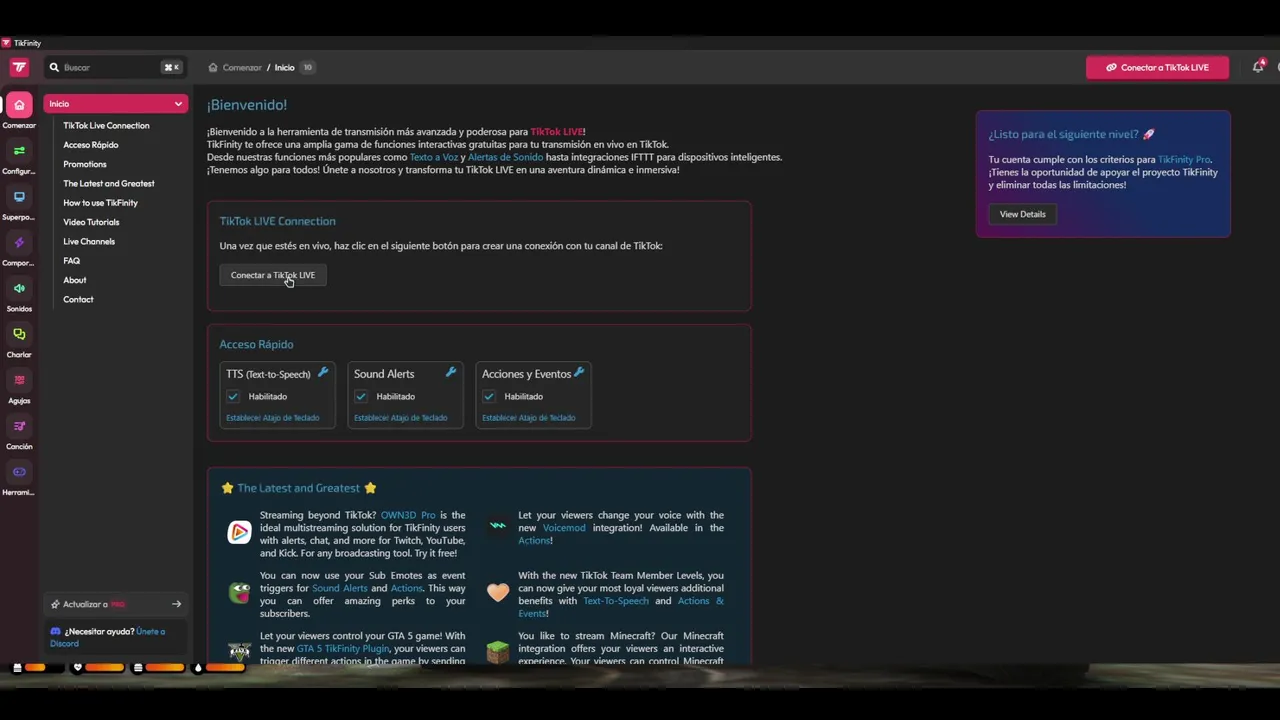Viewport: 1280px width, 720px height.
Task: Click the TikFinity logo icon
Action: 19,67
